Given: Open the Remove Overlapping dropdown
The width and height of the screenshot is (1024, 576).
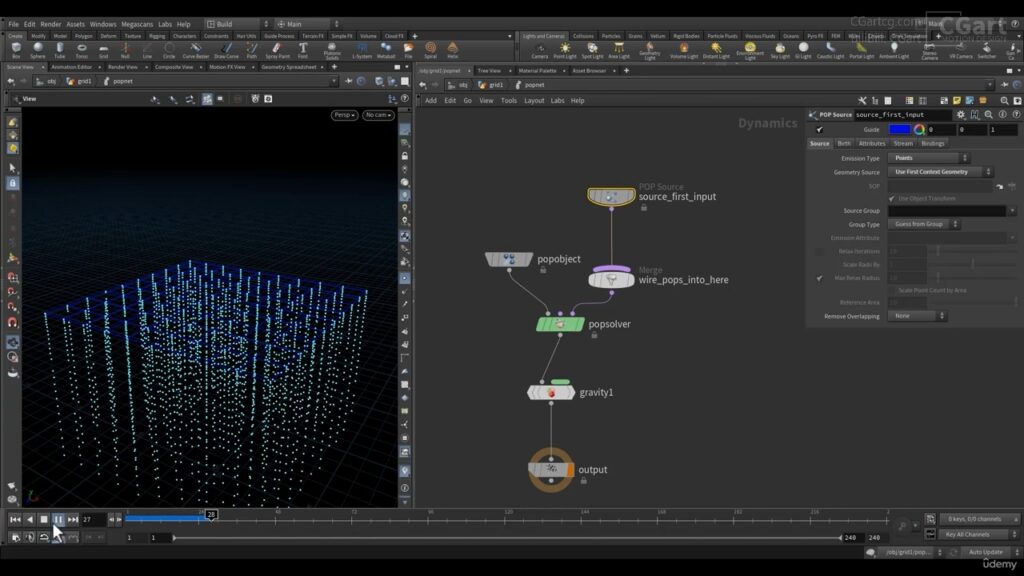Looking at the screenshot, I should pyautogui.click(x=917, y=316).
